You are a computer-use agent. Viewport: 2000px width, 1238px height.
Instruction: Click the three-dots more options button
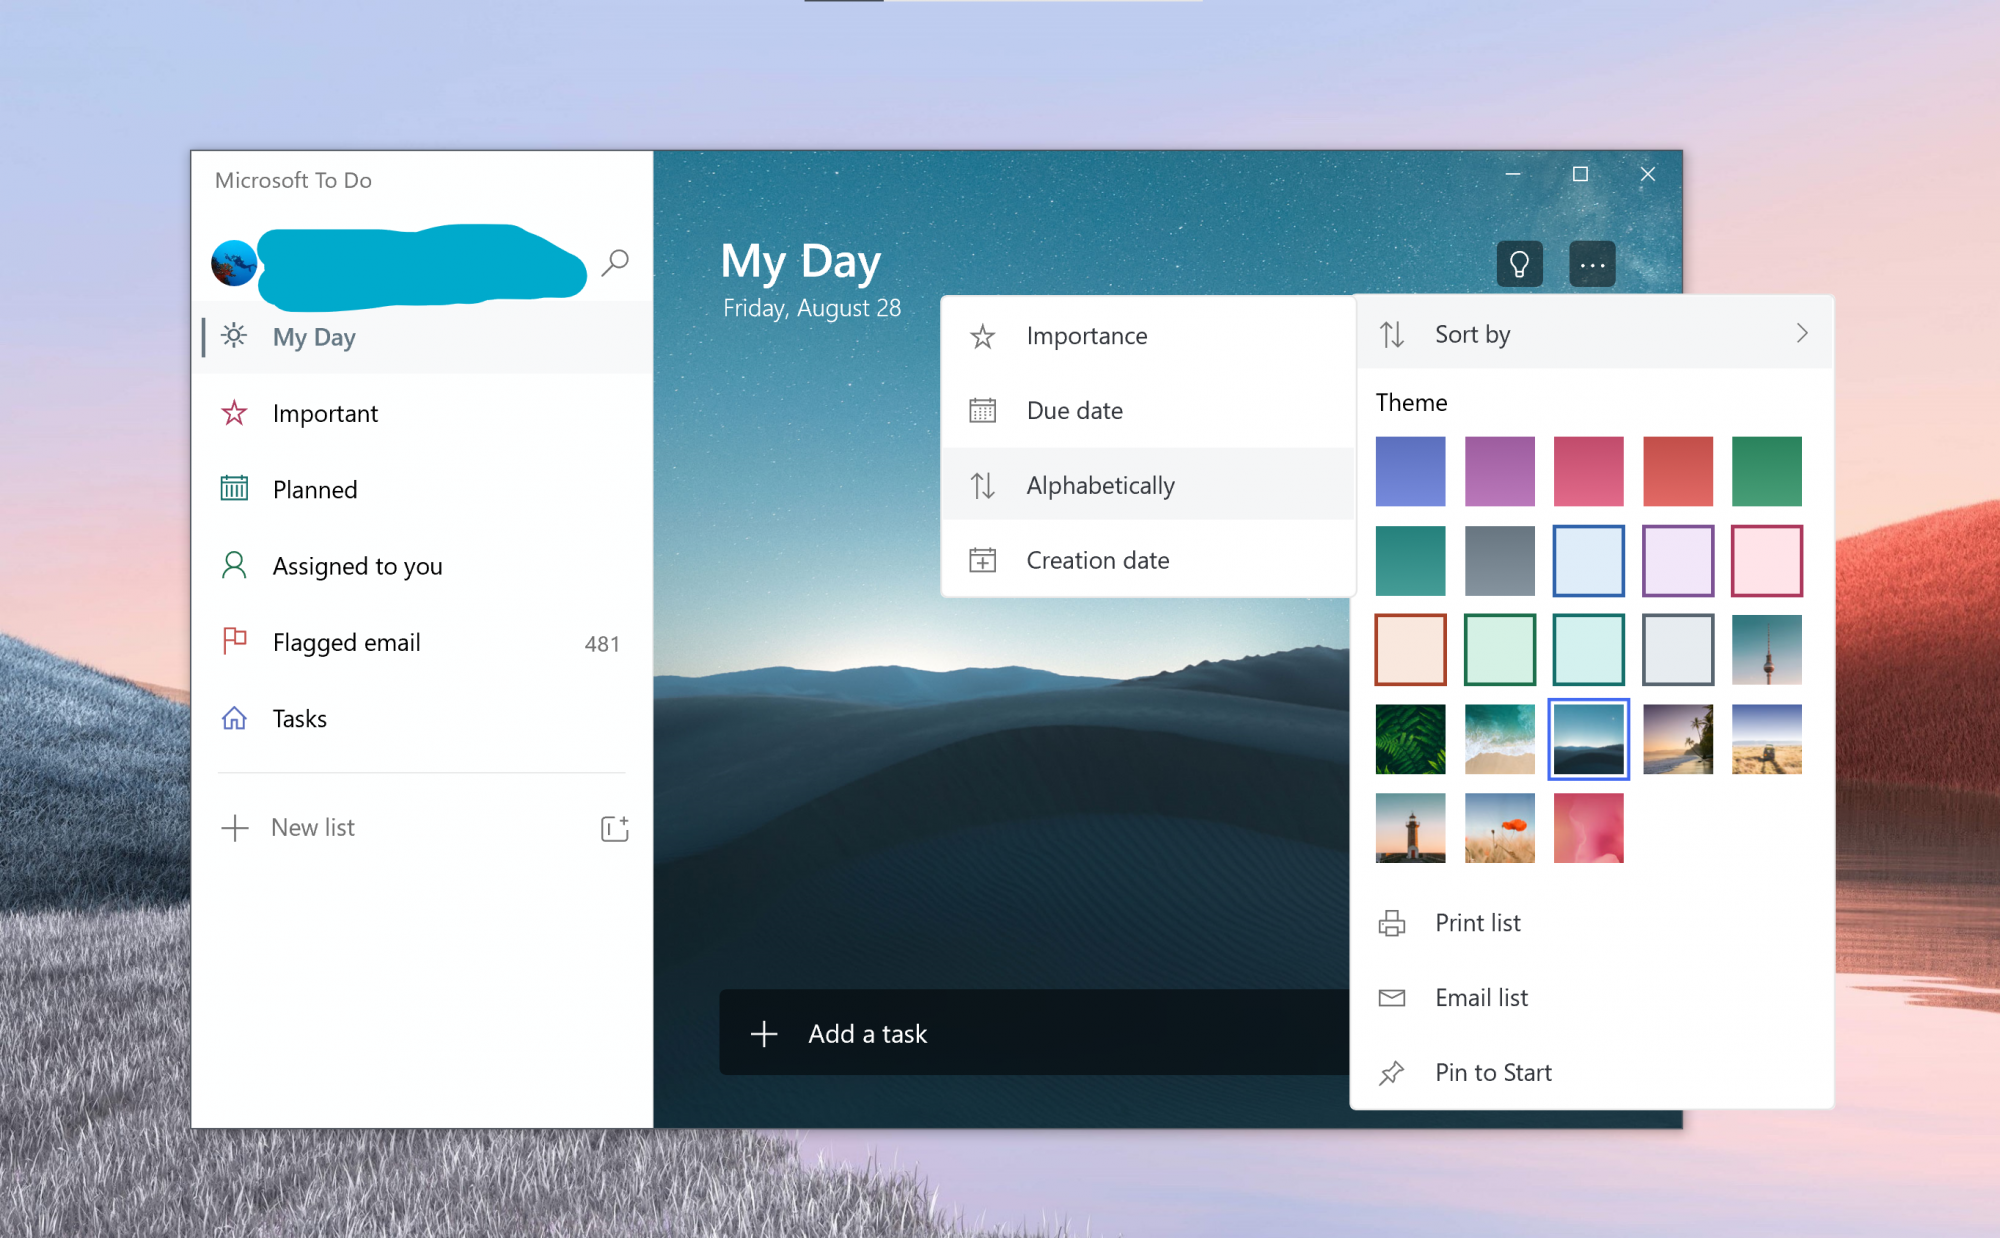(1592, 265)
